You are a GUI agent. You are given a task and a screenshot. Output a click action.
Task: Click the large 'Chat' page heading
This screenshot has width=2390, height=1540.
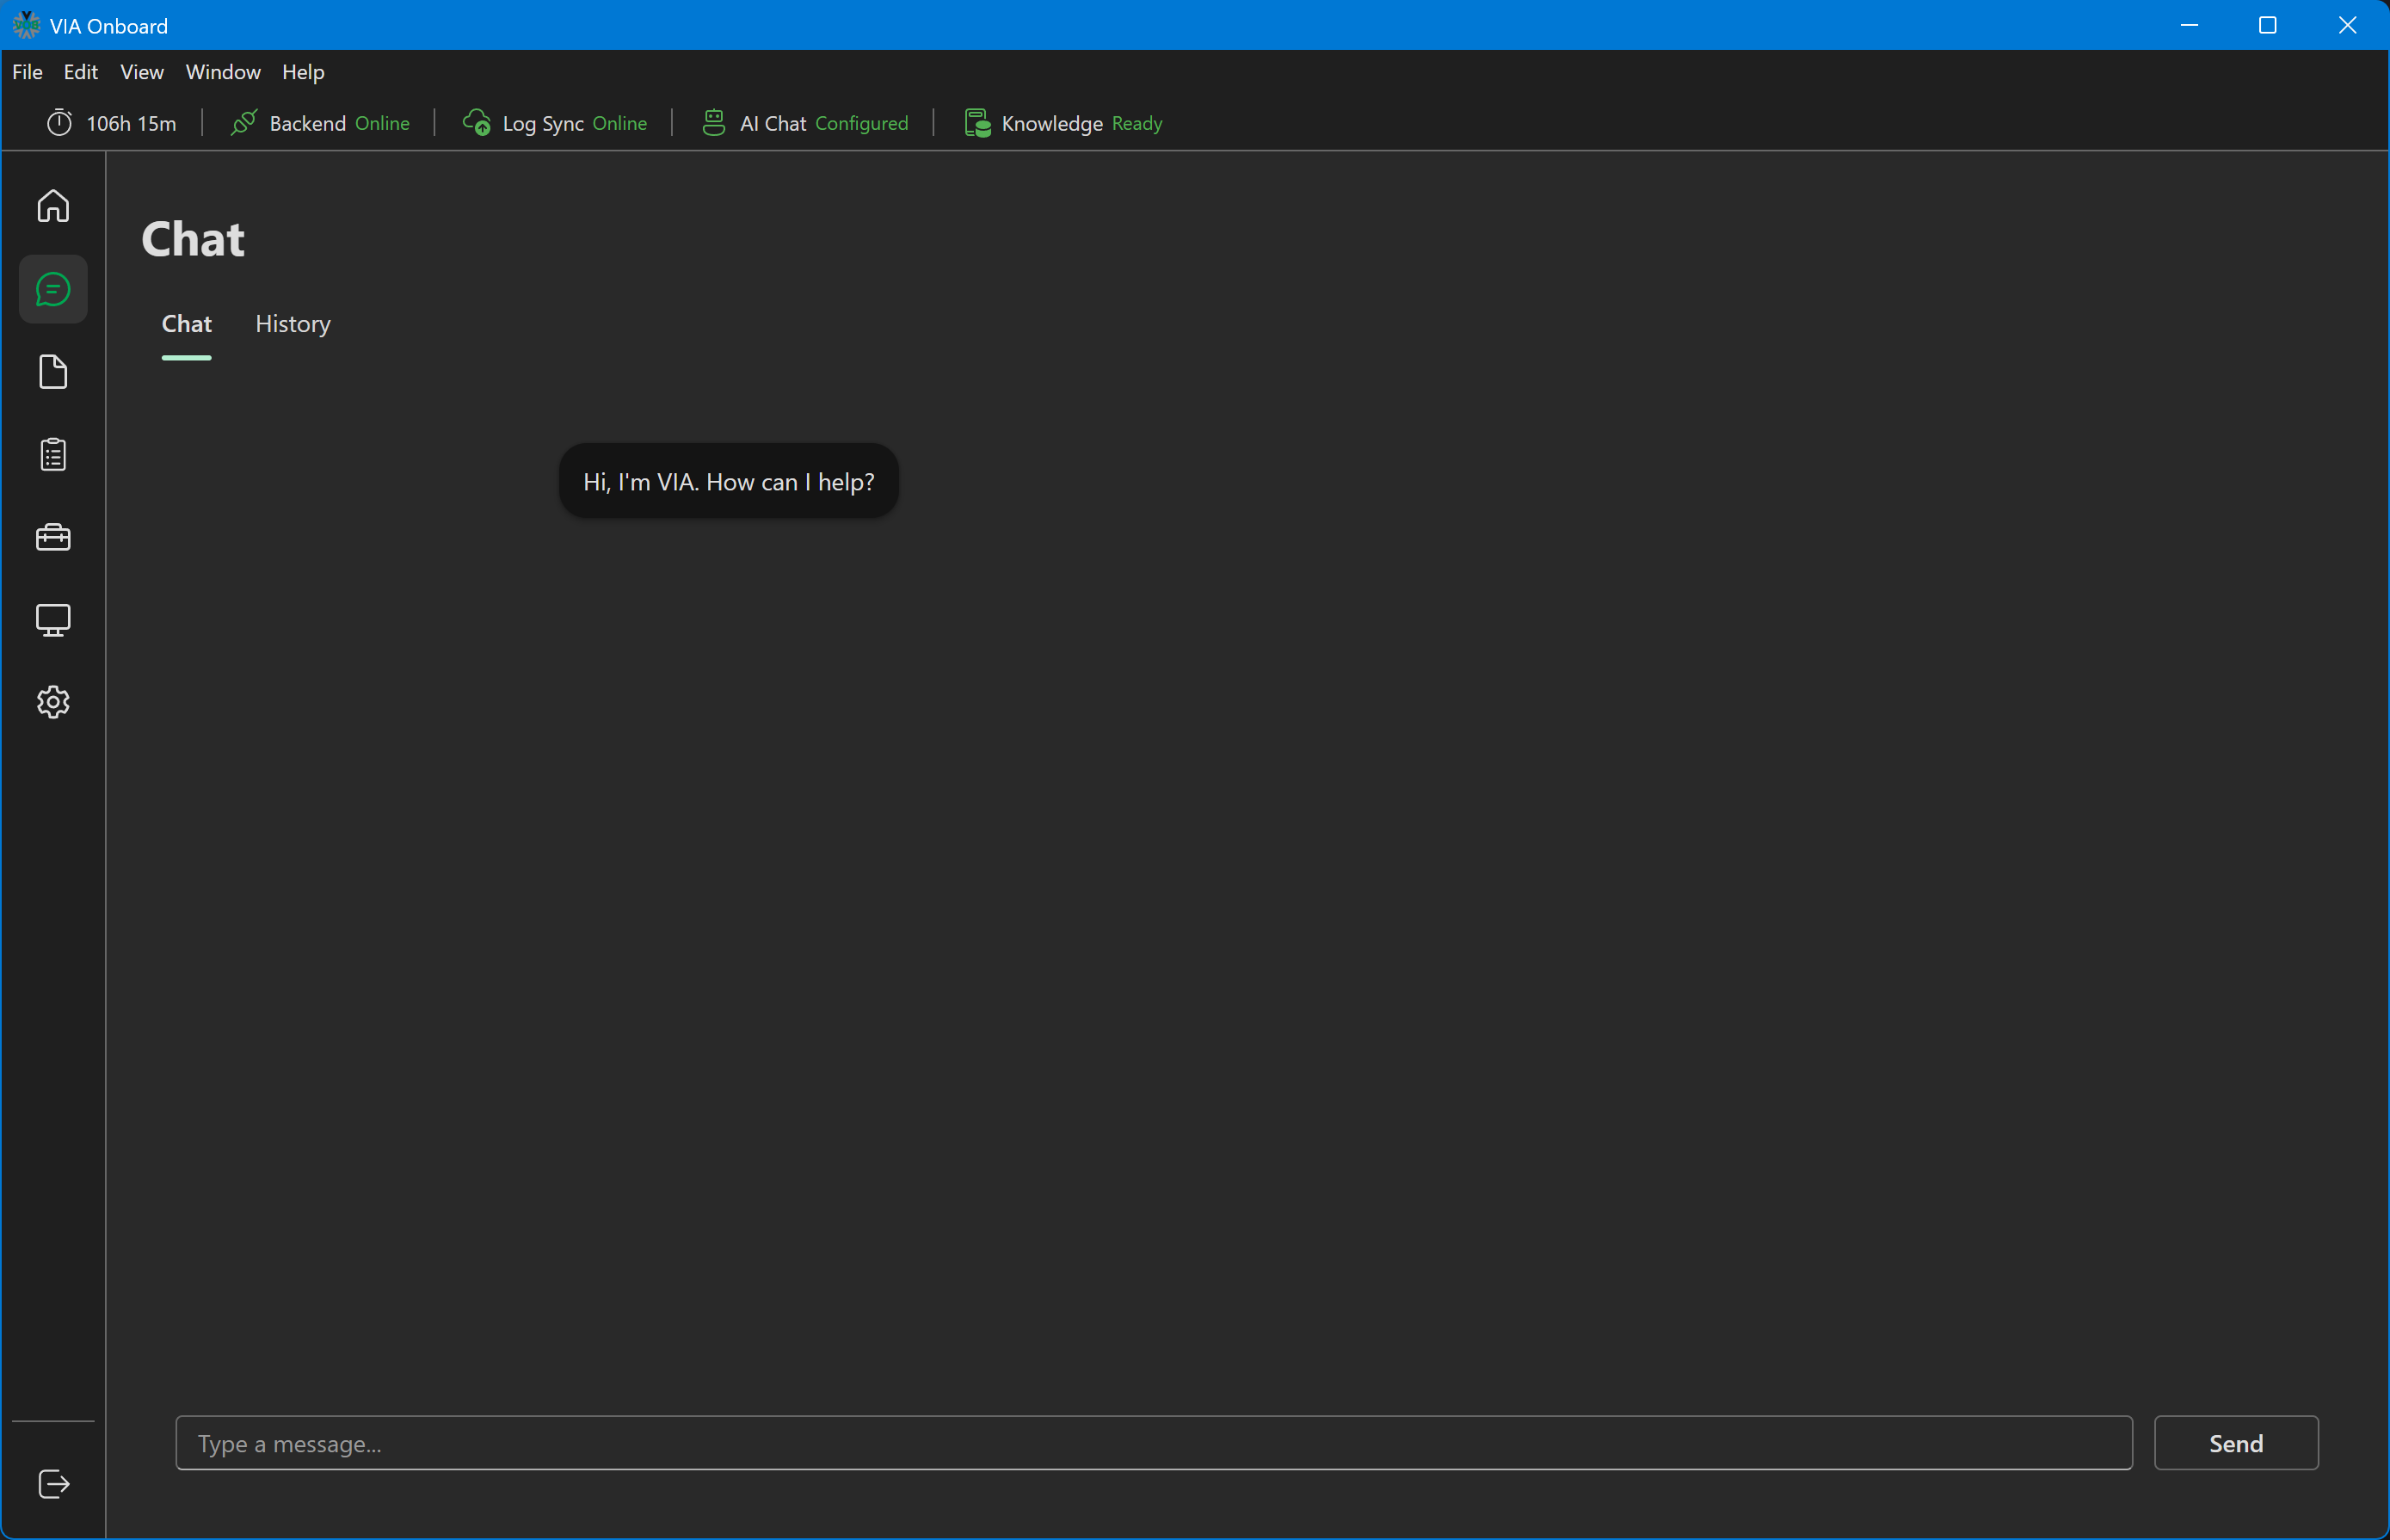click(193, 239)
